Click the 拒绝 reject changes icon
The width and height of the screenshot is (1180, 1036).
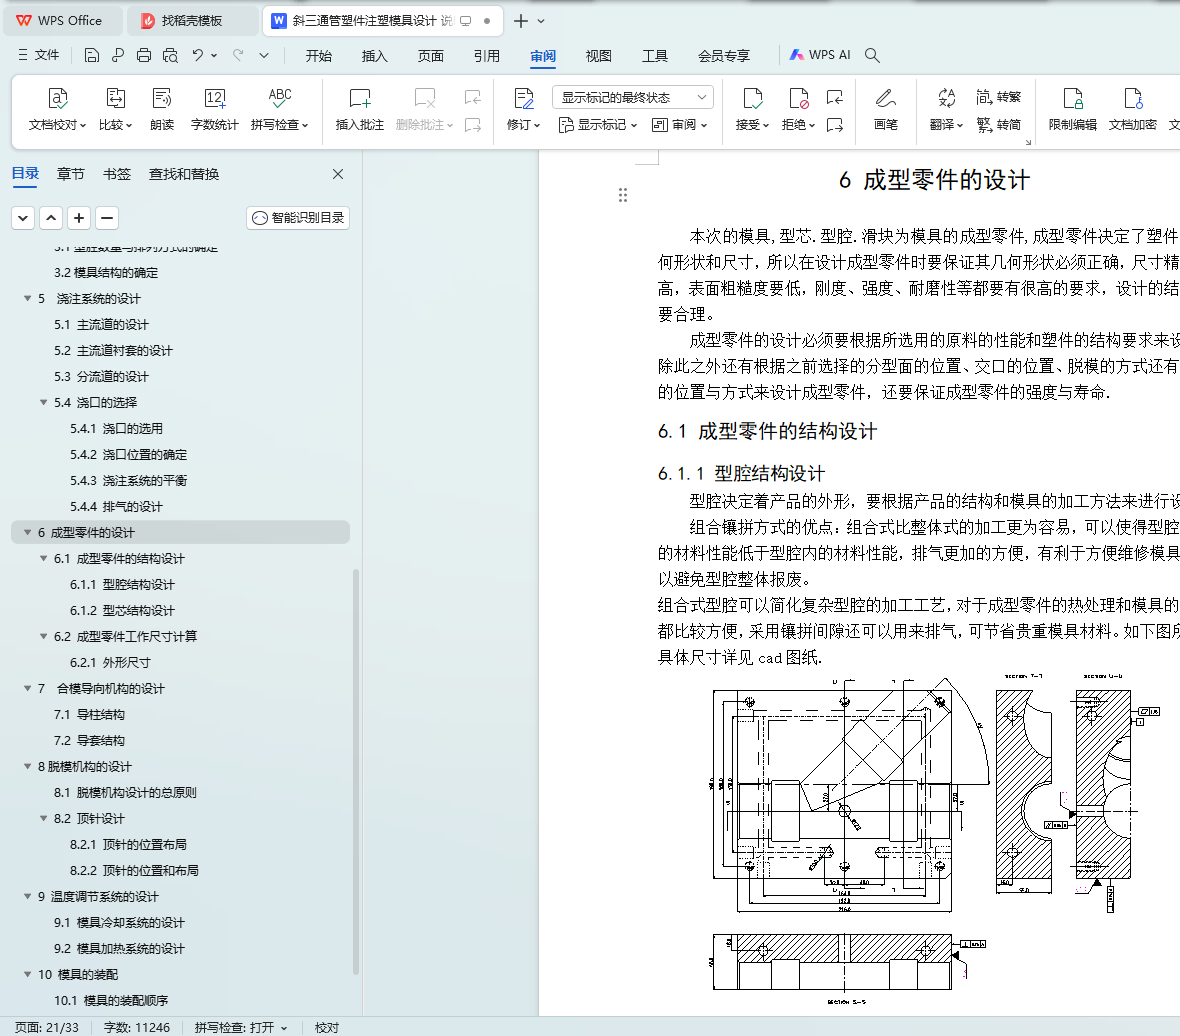tap(798, 109)
